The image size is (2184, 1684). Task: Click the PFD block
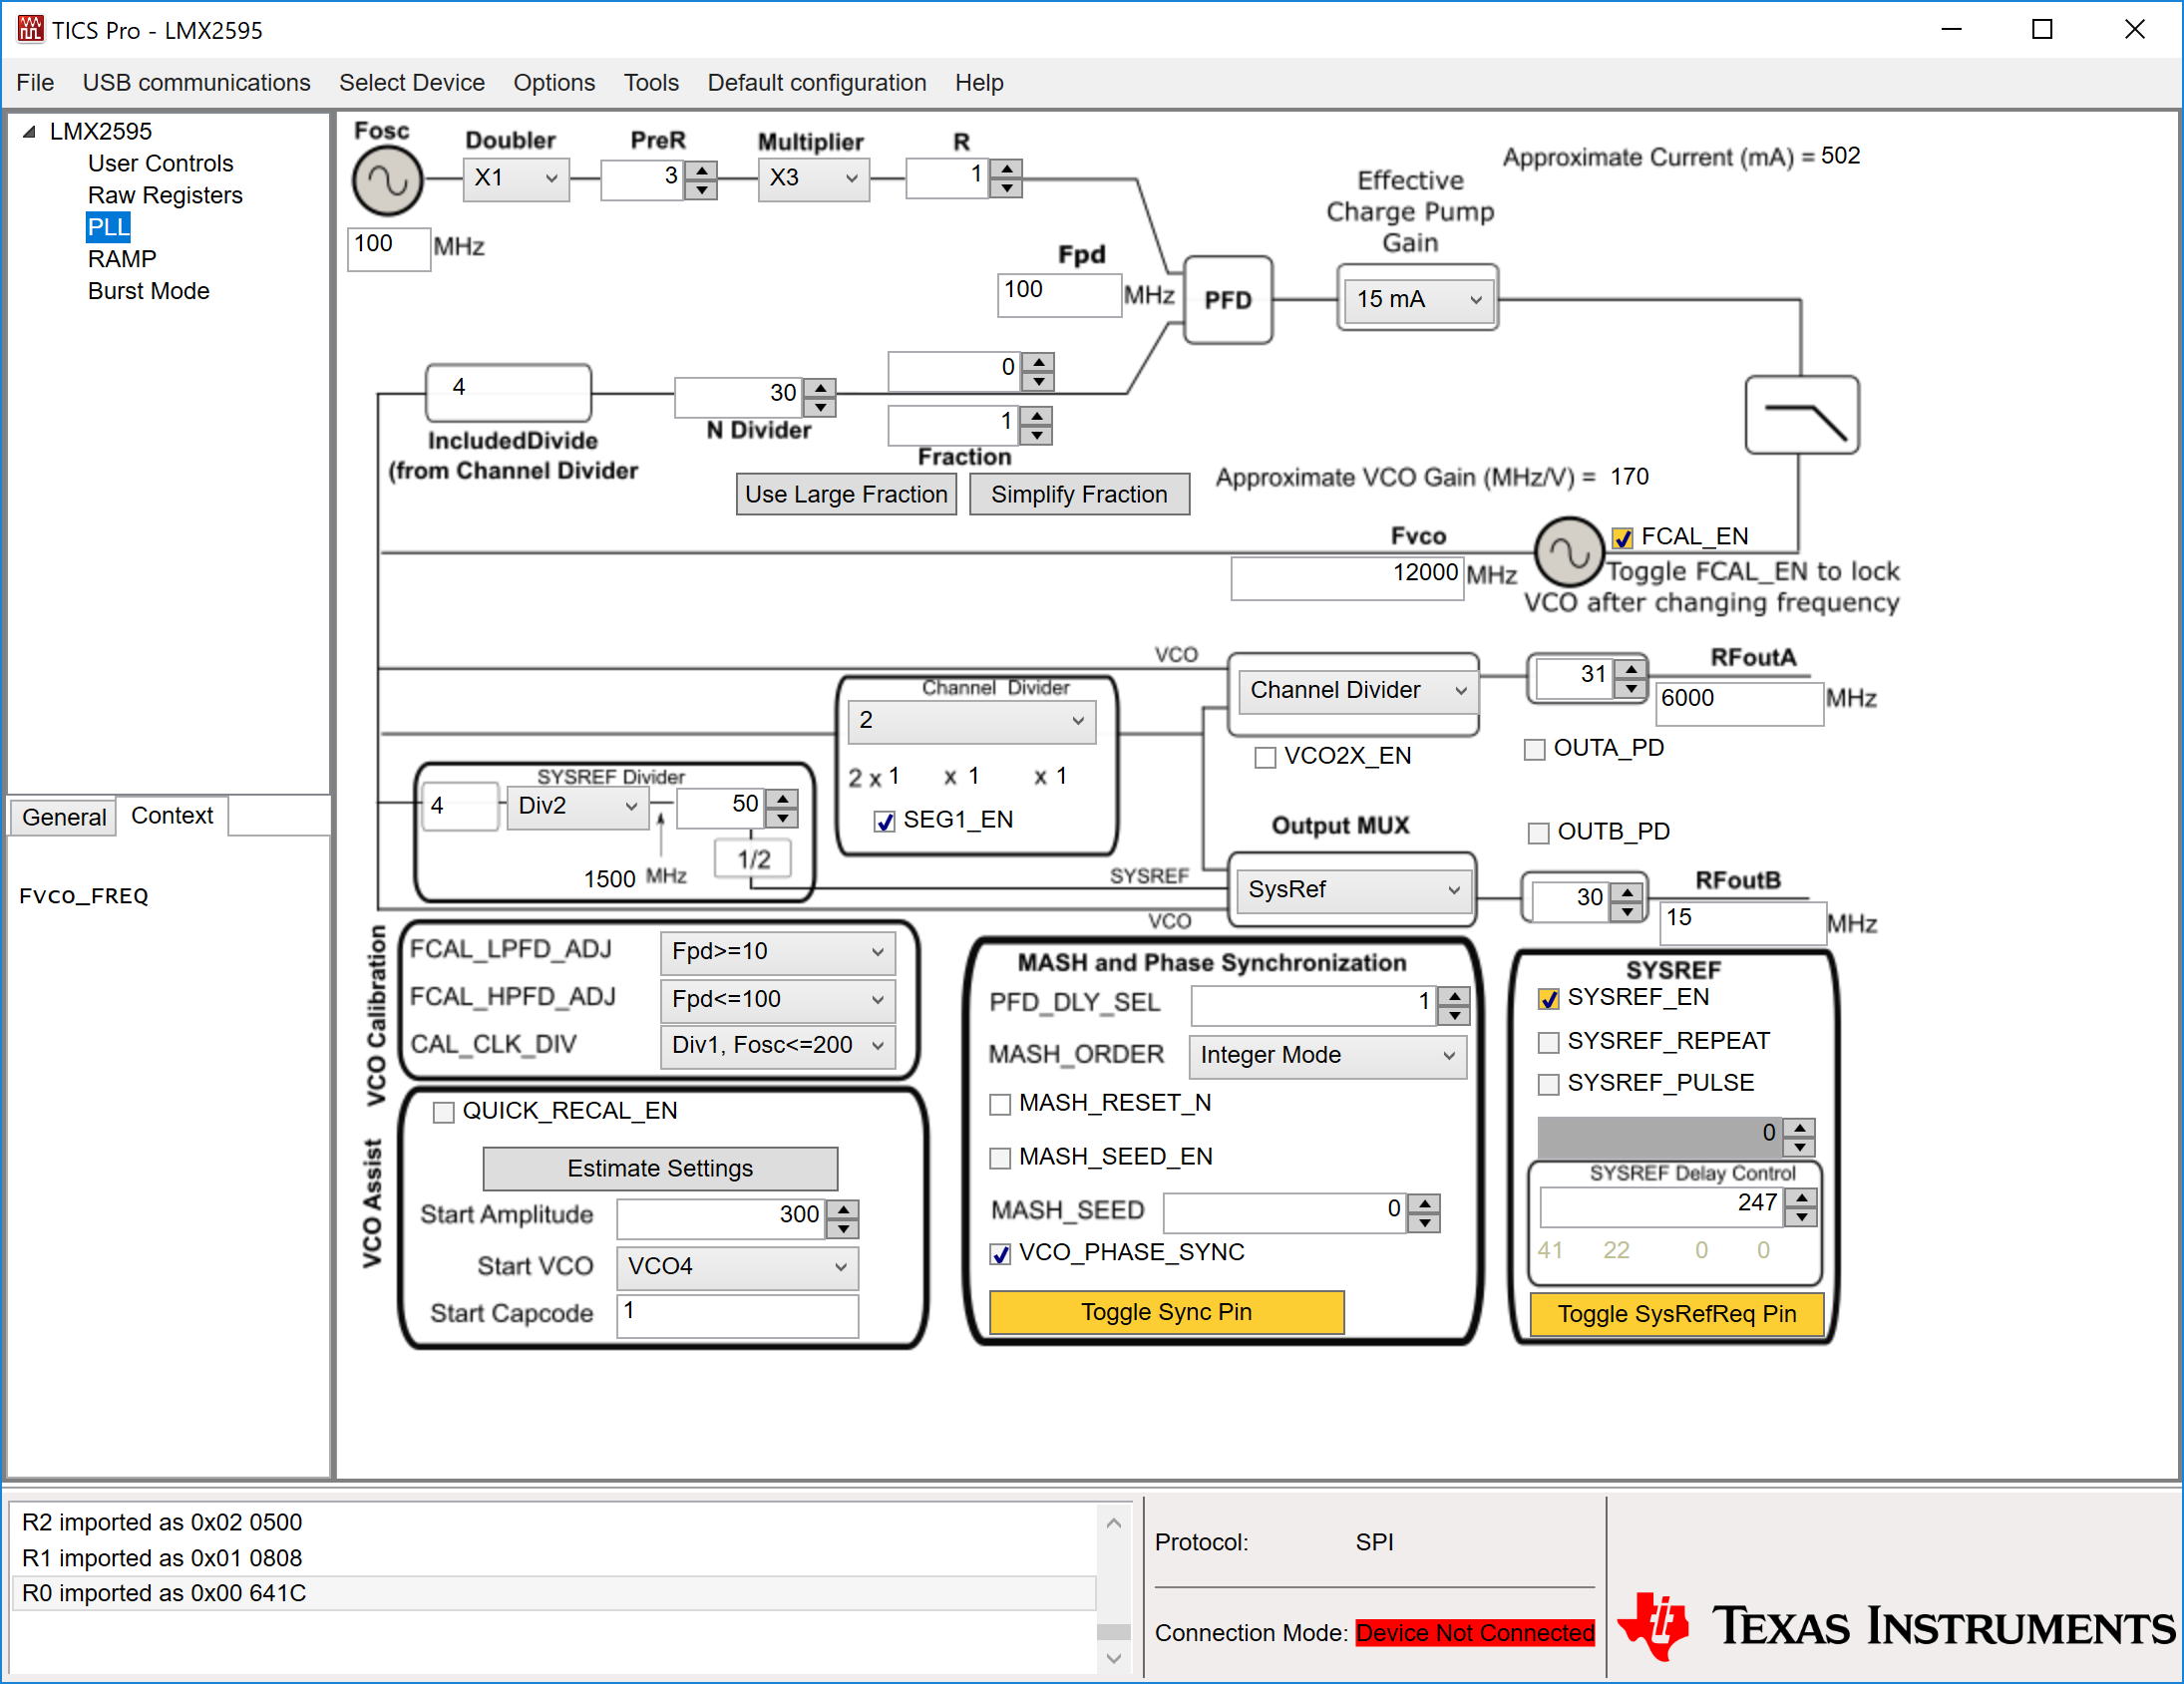click(x=1227, y=300)
